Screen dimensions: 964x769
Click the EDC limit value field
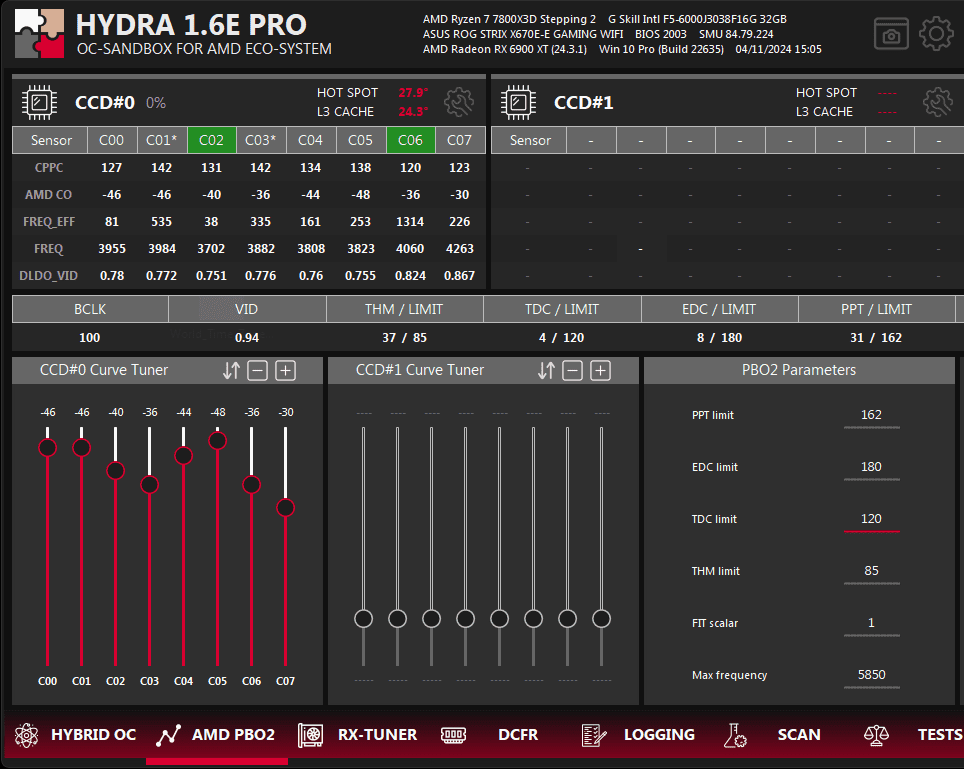pyautogui.click(x=872, y=468)
